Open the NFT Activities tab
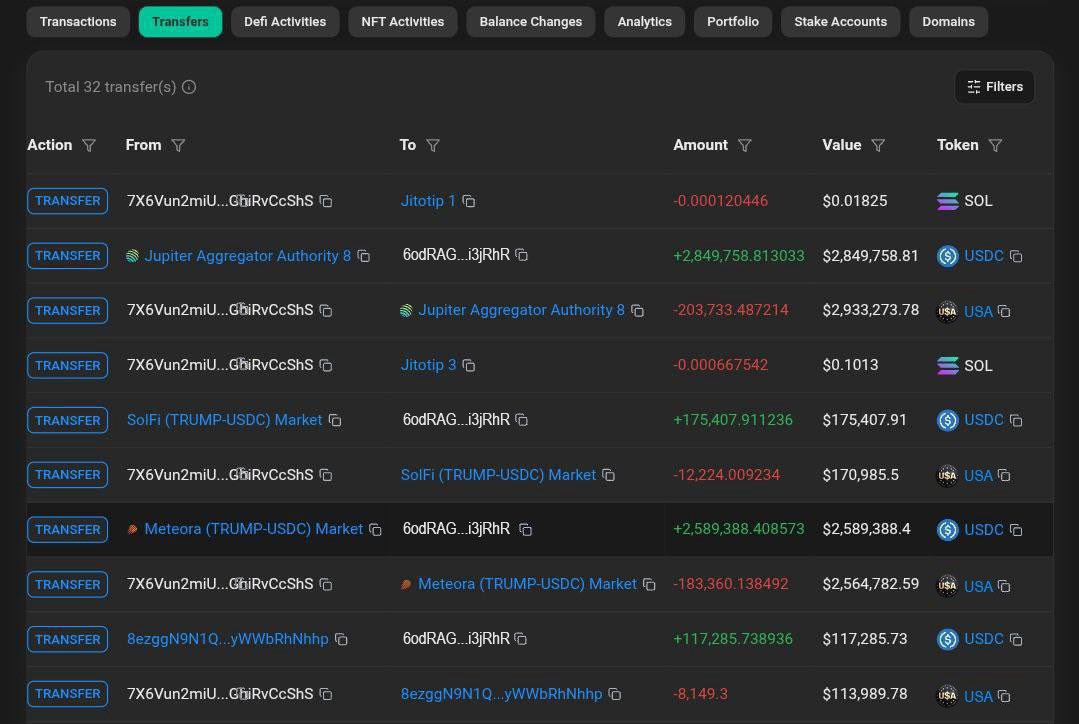This screenshot has height=724, width=1079. pyautogui.click(x=403, y=21)
